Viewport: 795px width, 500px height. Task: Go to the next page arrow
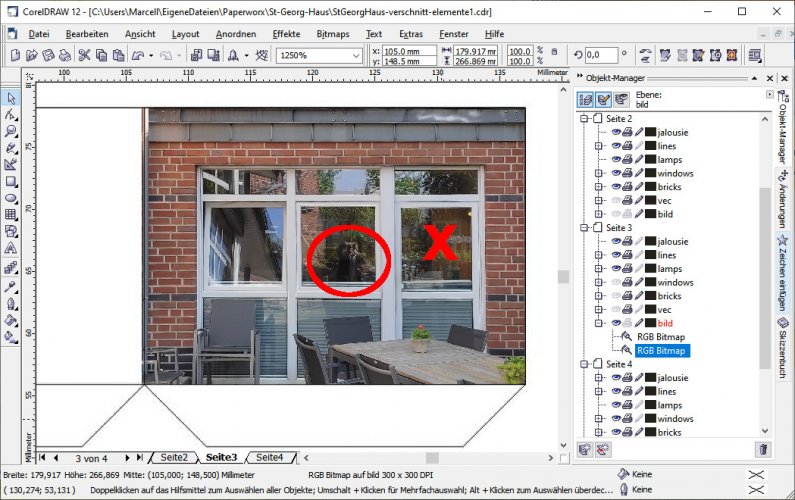coord(127,458)
